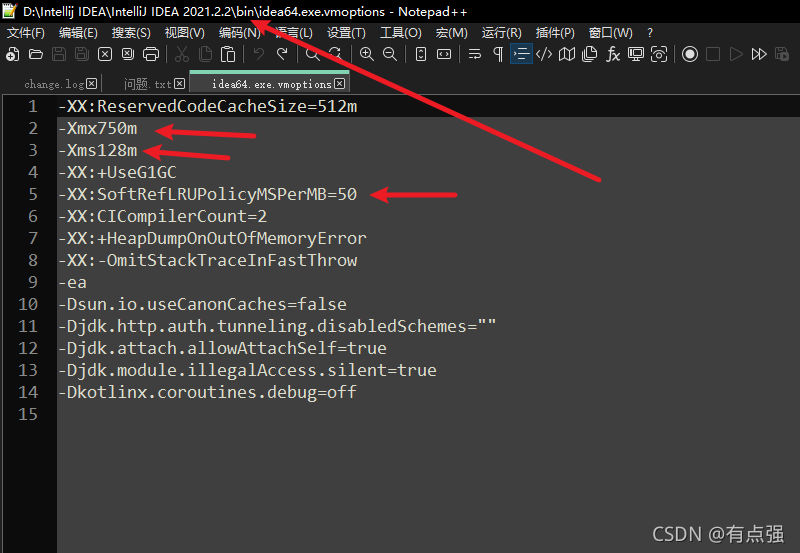Open the 文件(F) menu
Image resolution: width=800 pixels, height=553 pixels.
[x=26, y=33]
